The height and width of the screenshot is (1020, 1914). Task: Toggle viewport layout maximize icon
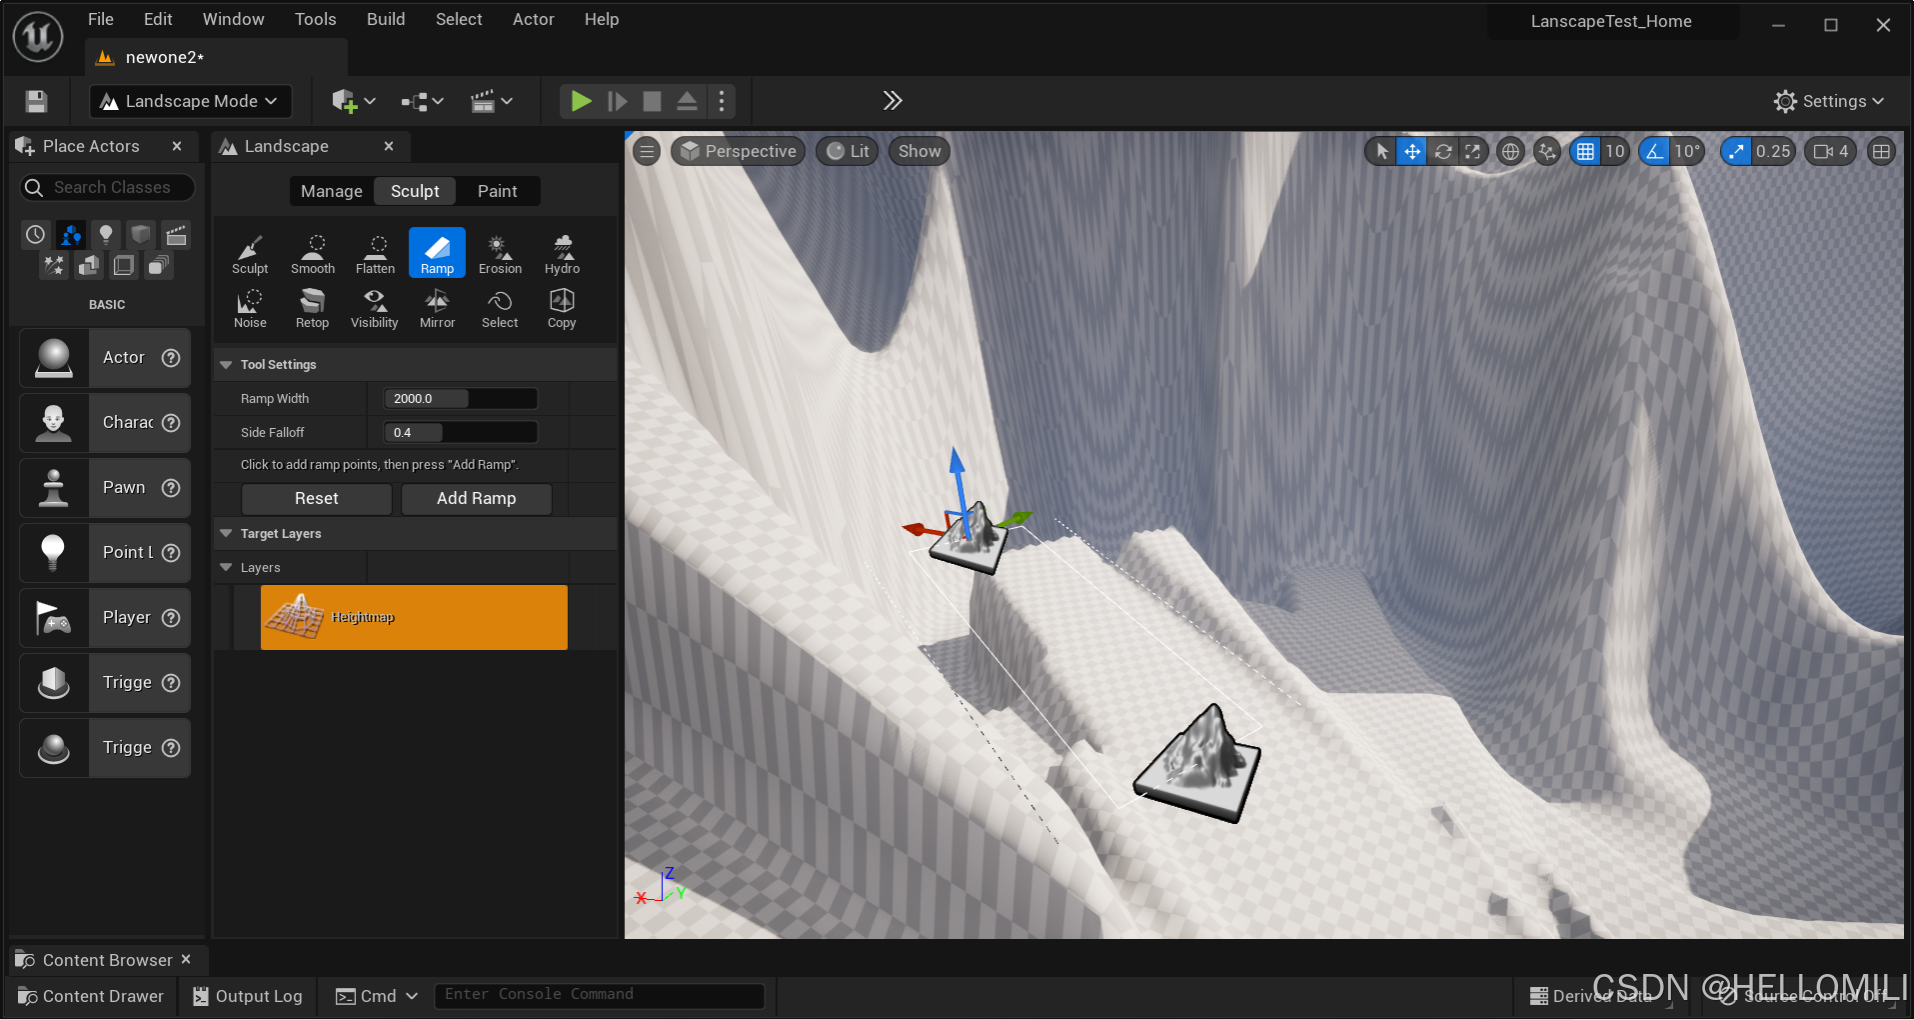pyautogui.click(x=1881, y=152)
